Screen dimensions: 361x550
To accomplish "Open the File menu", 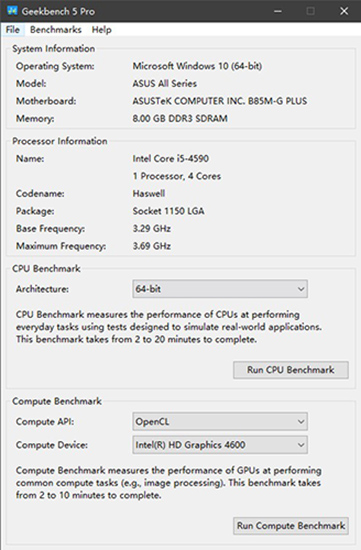I will click(x=13, y=30).
